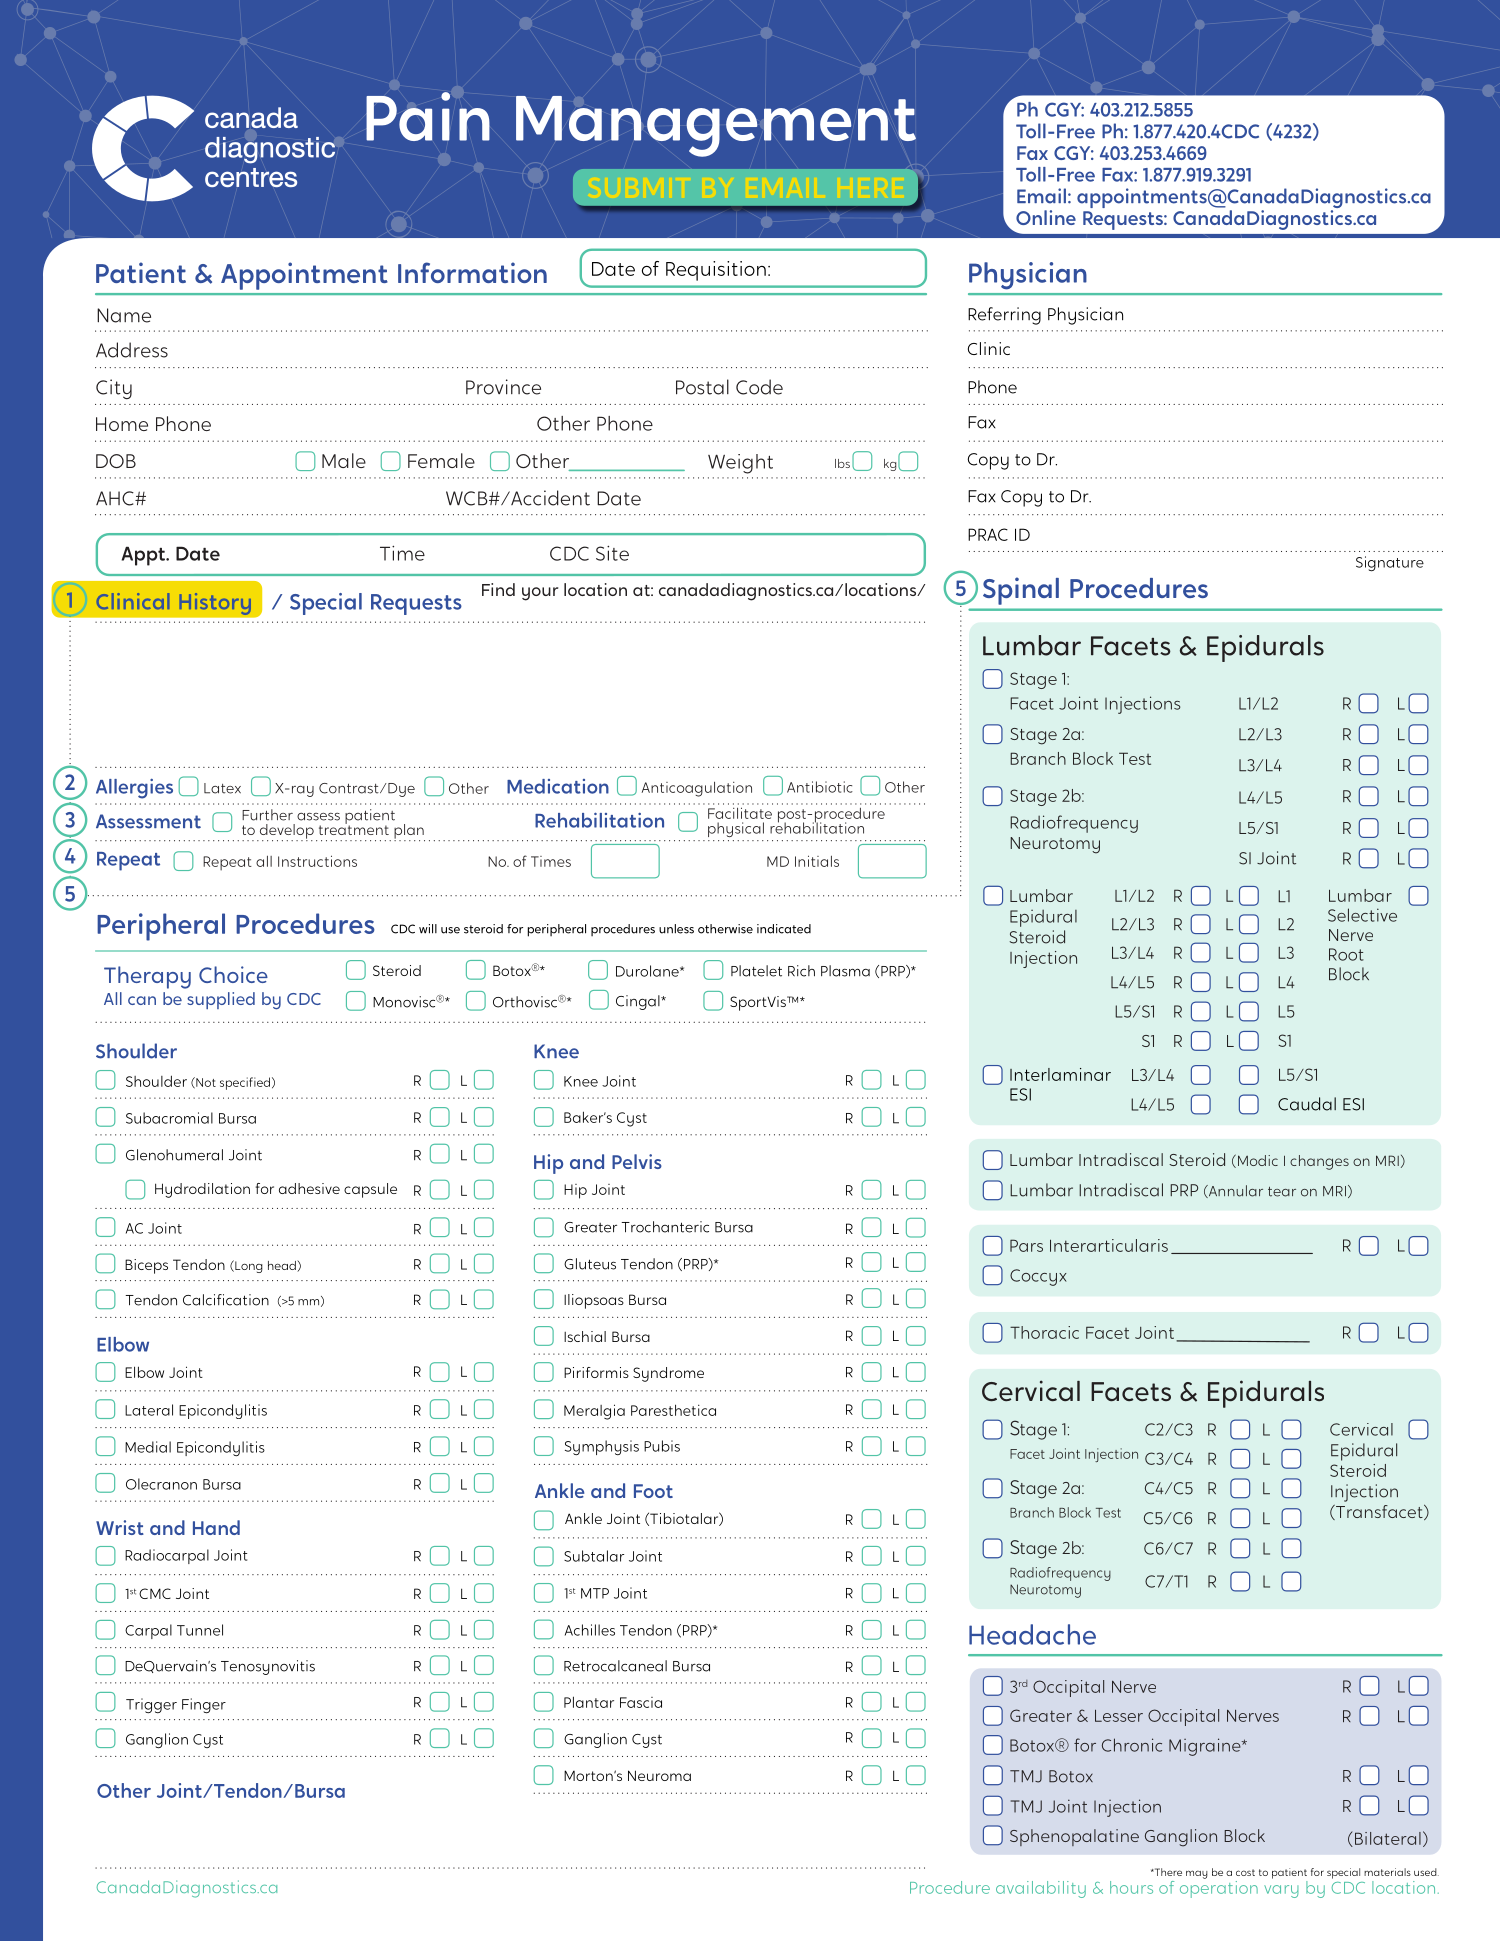1500x1941 pixels.
Task: Select Steroid therapy choice
Action: [x=356, y=970]
